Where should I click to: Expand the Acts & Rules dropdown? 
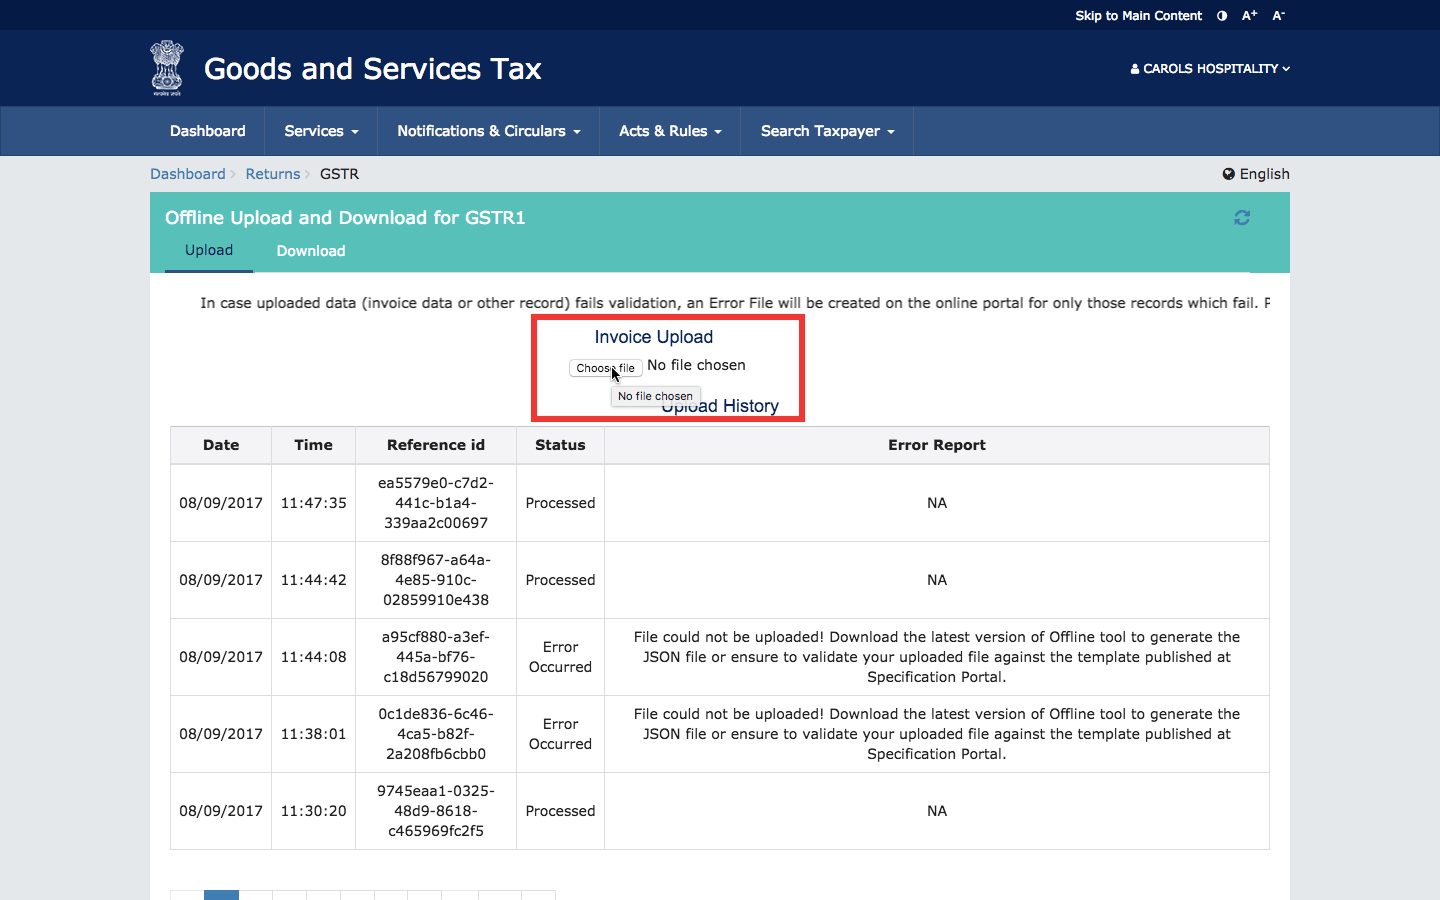click(669, 131)
